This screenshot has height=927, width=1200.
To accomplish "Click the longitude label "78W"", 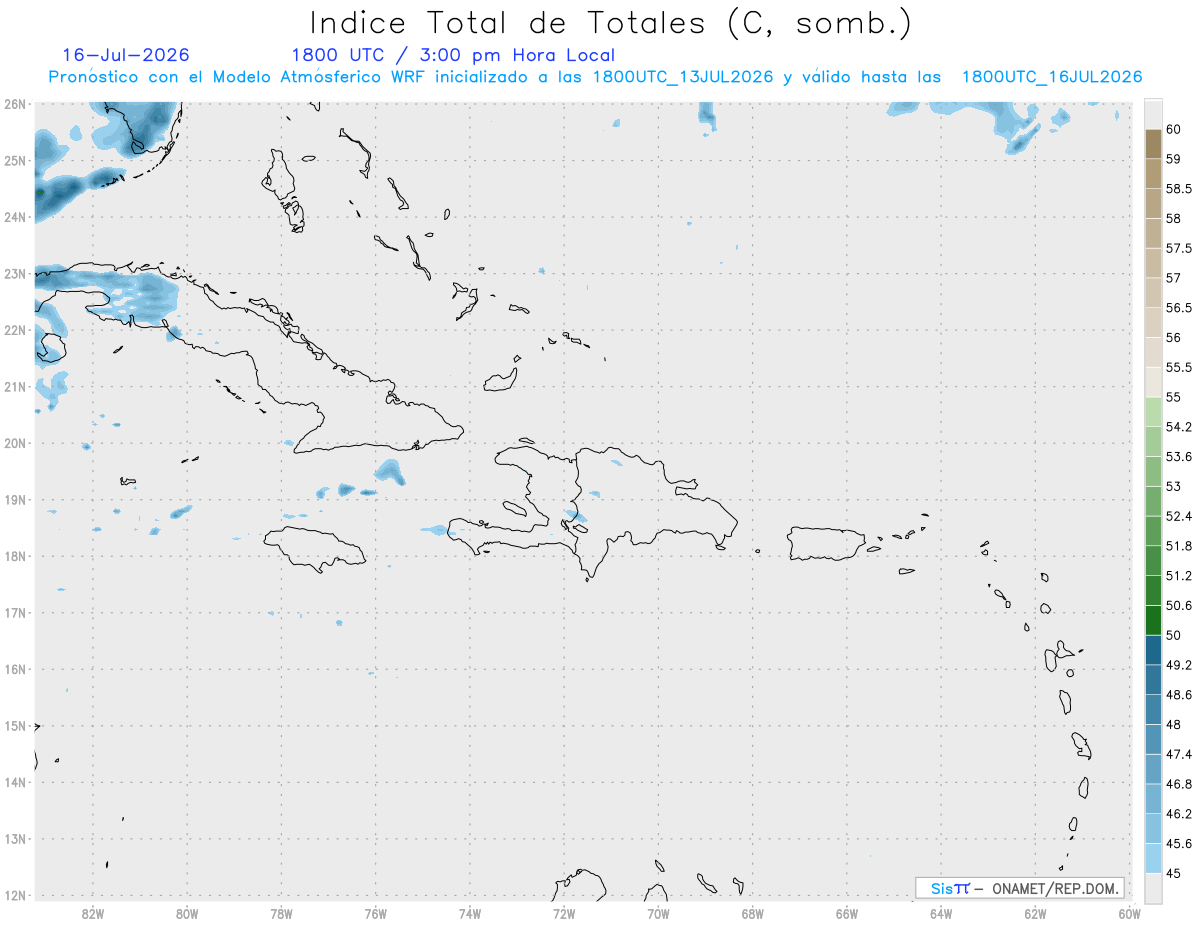I will point(281,914).
